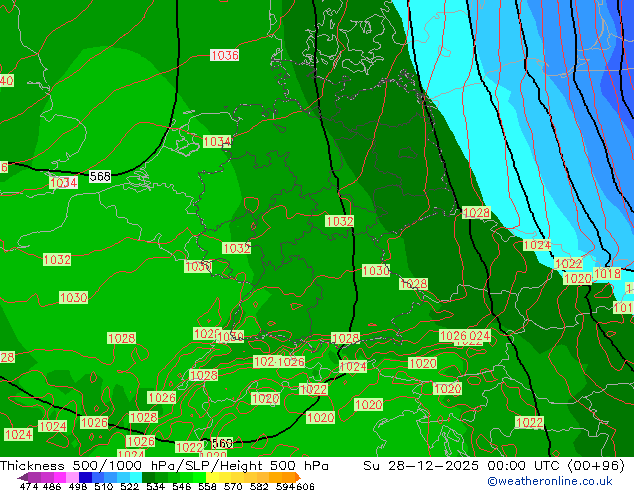Screen dimensions: 634x490
Task: Click the 1036 isobar pressure label
Action: (224, 55)
